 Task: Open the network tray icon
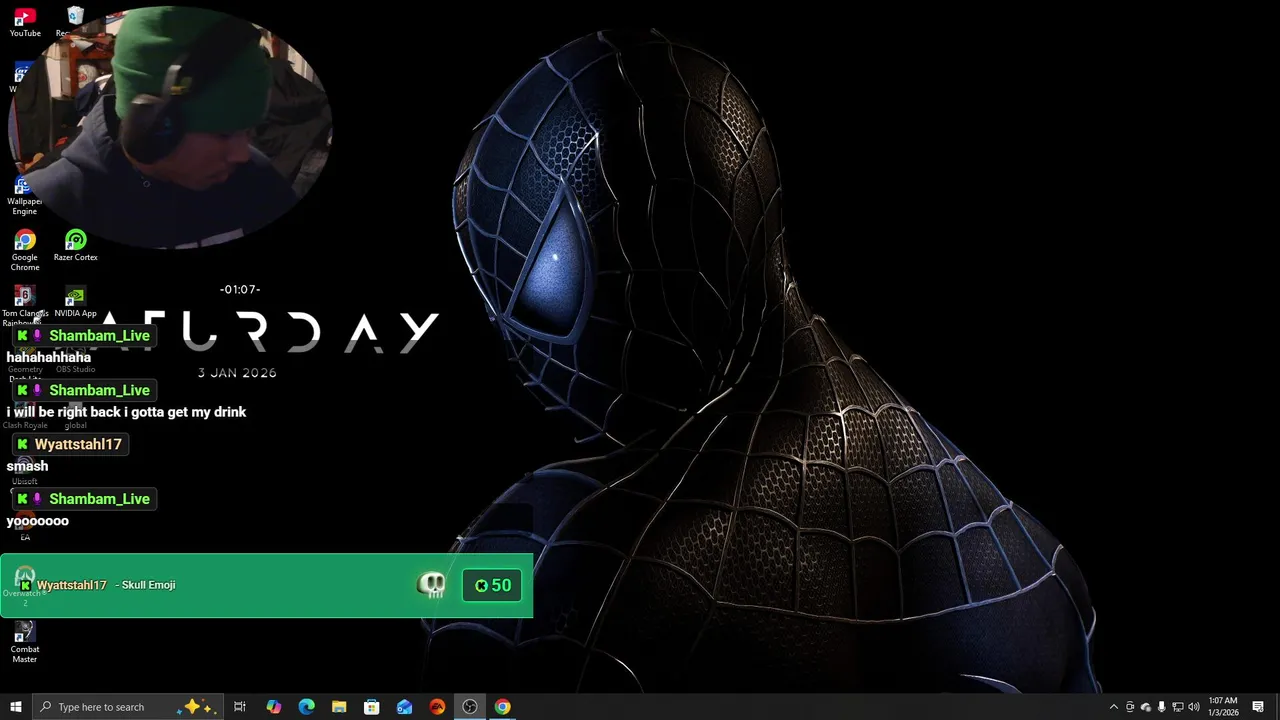[1178, 707]
